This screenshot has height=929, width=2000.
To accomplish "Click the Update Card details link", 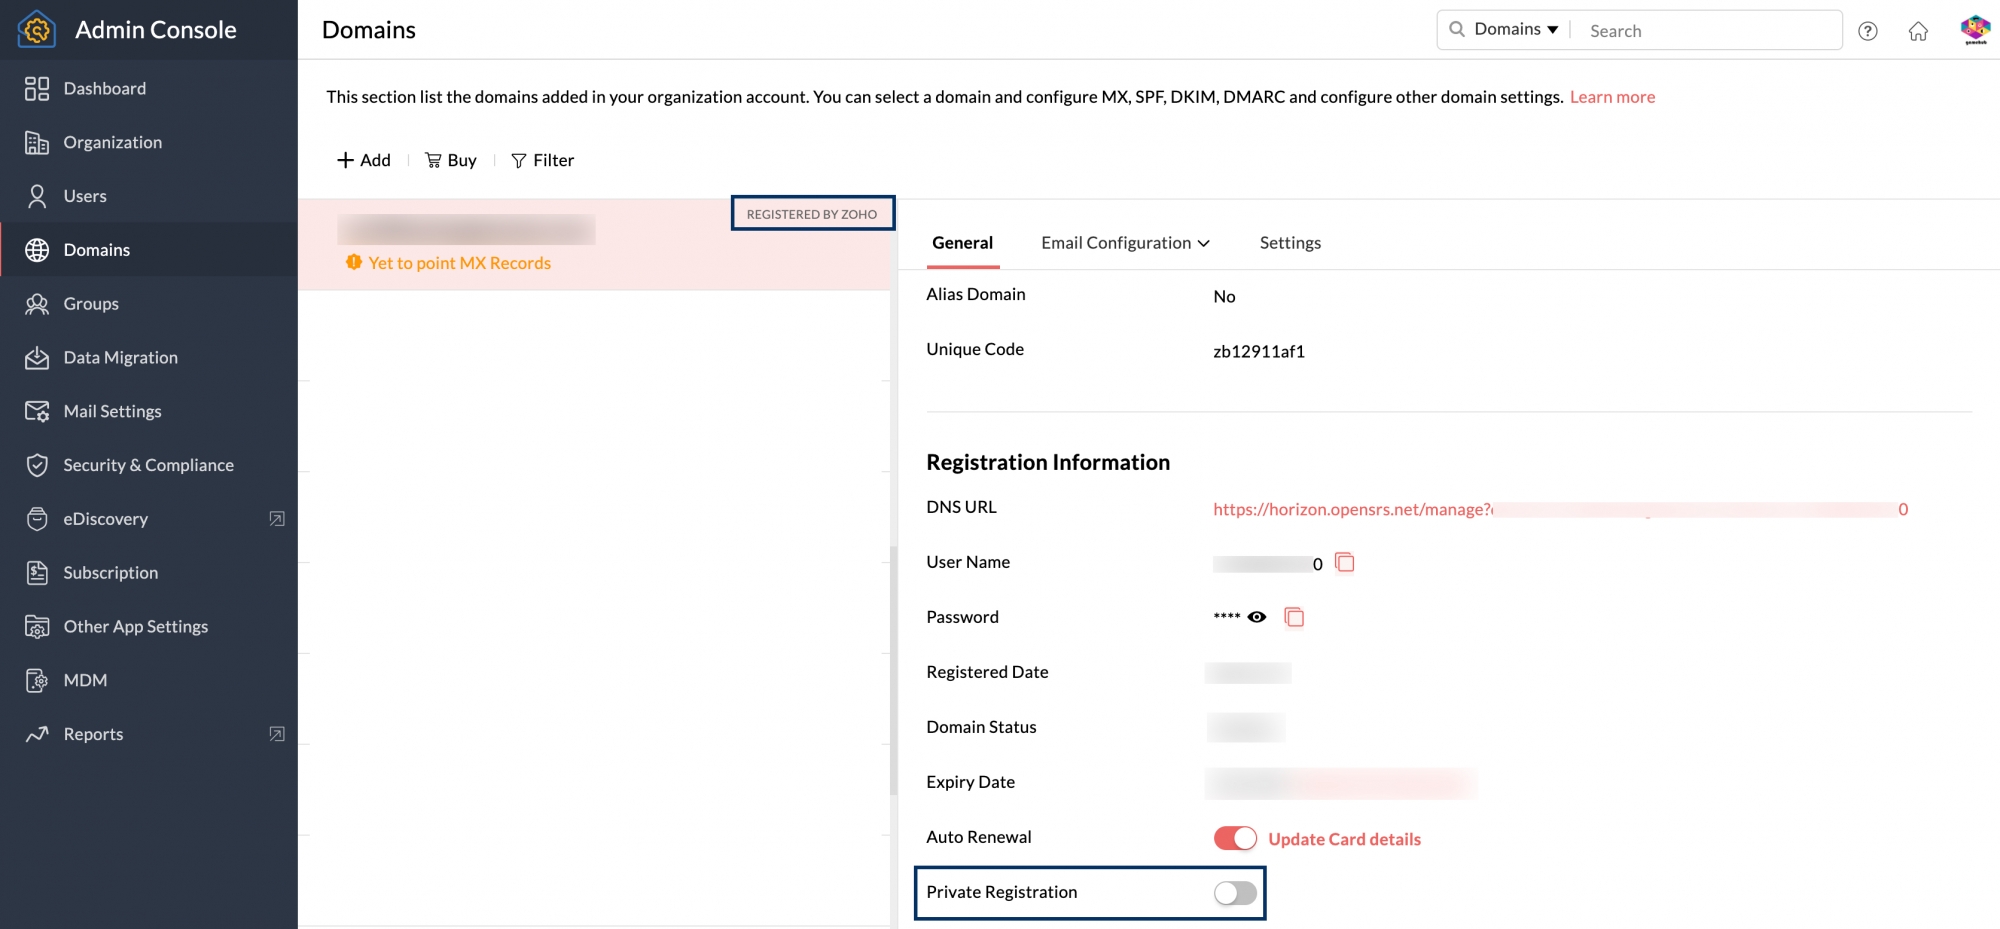I will point(1344,839).
